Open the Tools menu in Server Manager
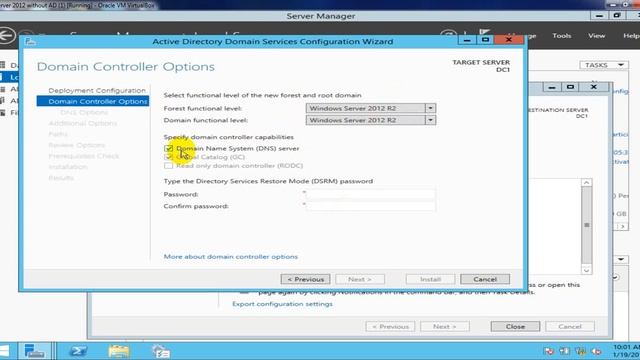Viewport: 640px width, 360px height. [x=562, y=36]
